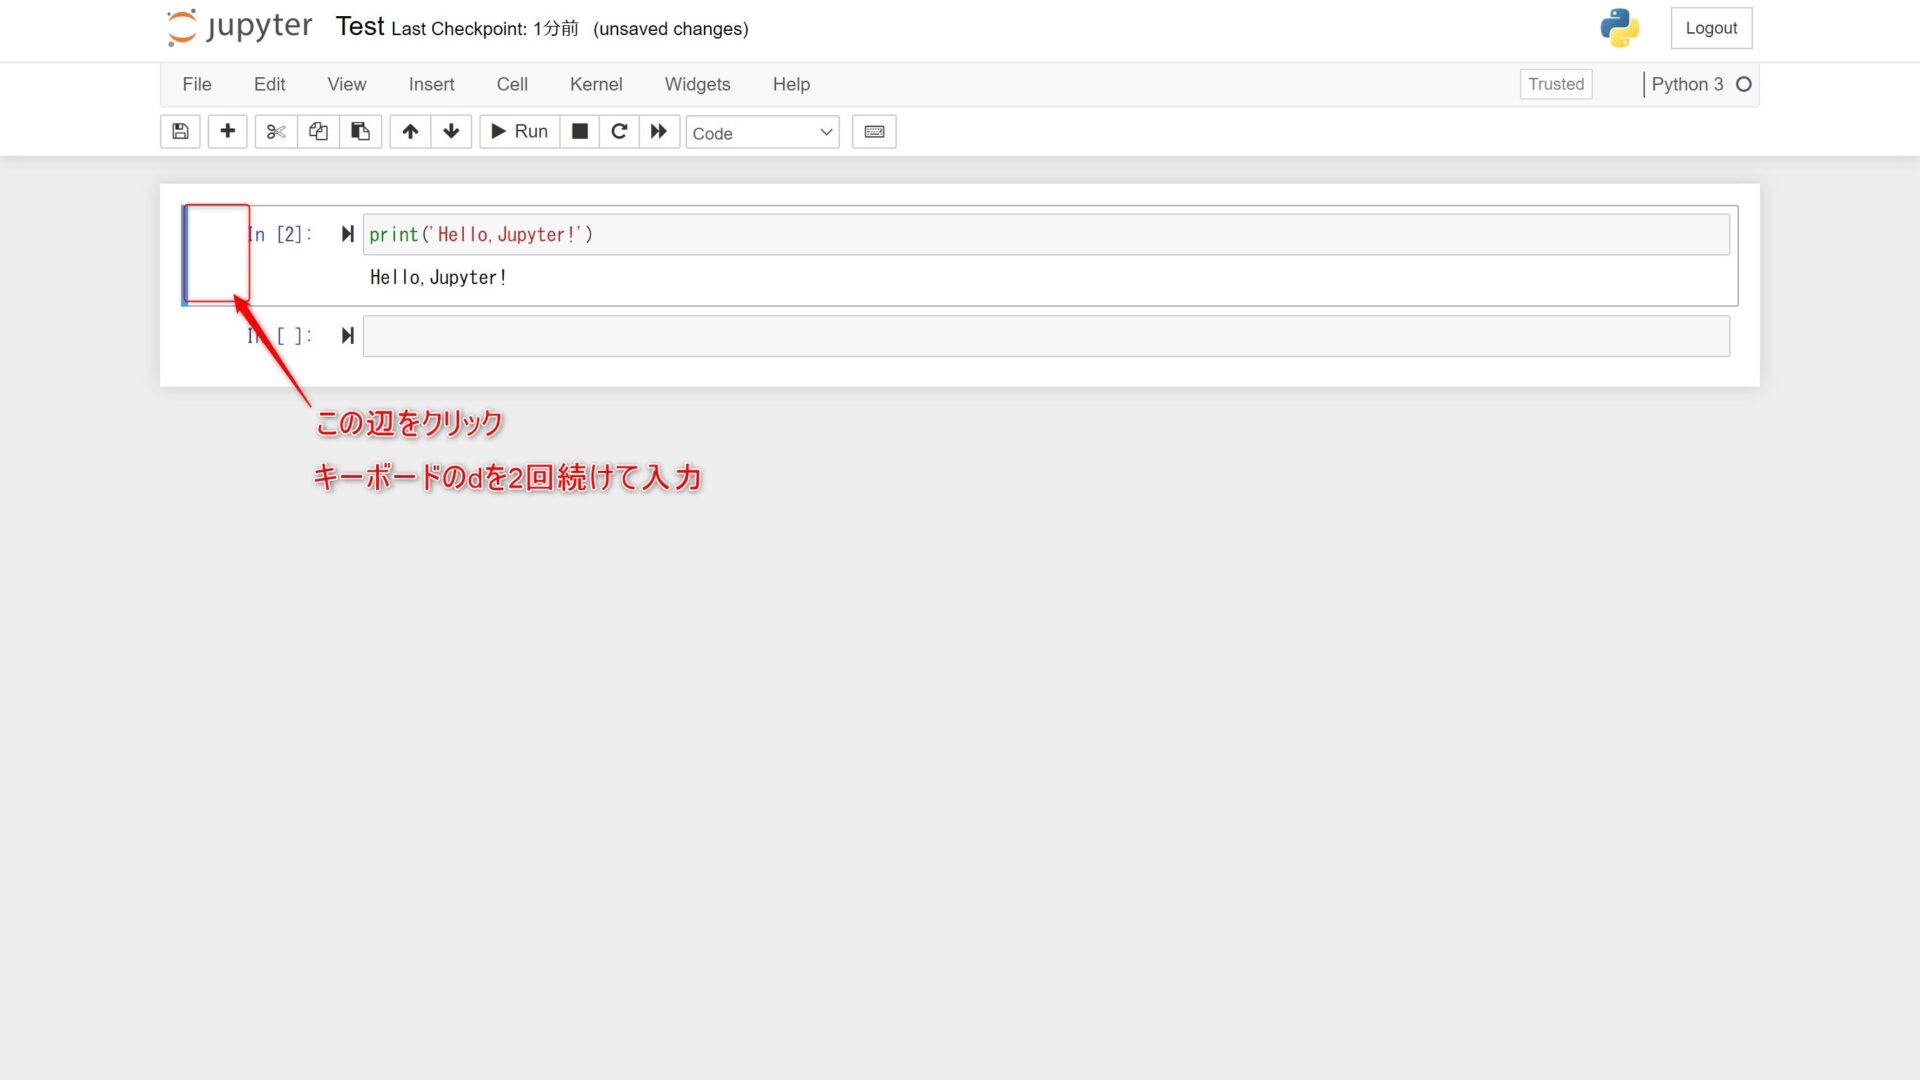This screenshot has height=1080, width=1920.
Task: Open the Widgets menu
Action: coord(697,84)
